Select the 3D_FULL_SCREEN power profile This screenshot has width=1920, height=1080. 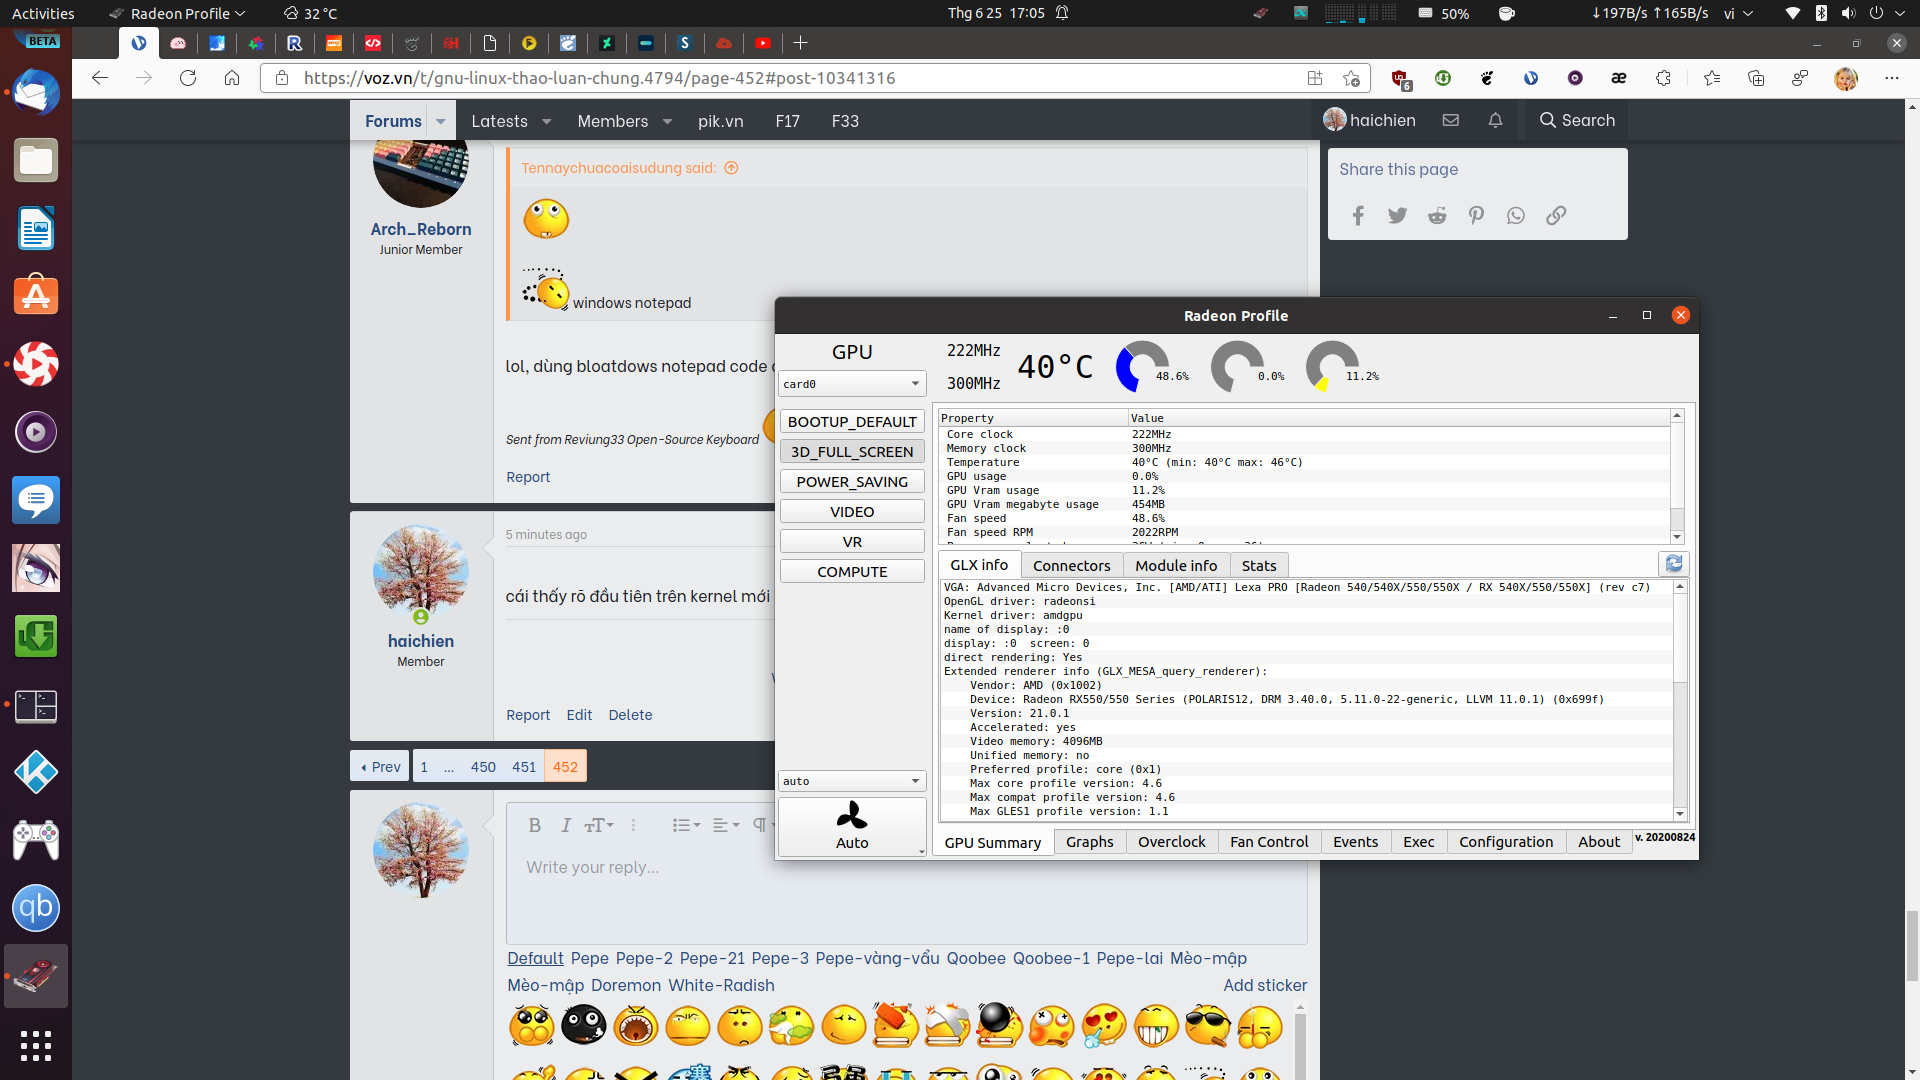(852, 452)
